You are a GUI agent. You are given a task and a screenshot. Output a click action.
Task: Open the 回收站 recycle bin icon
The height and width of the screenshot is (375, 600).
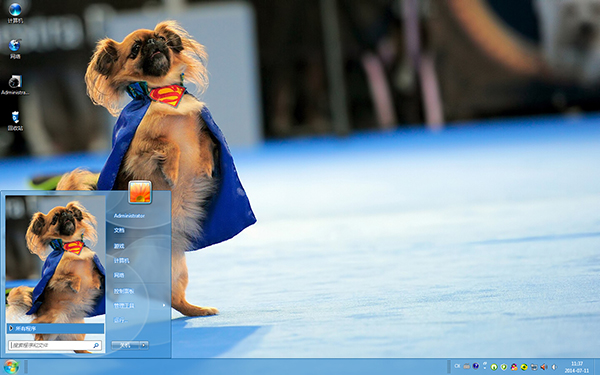[15, 121]
